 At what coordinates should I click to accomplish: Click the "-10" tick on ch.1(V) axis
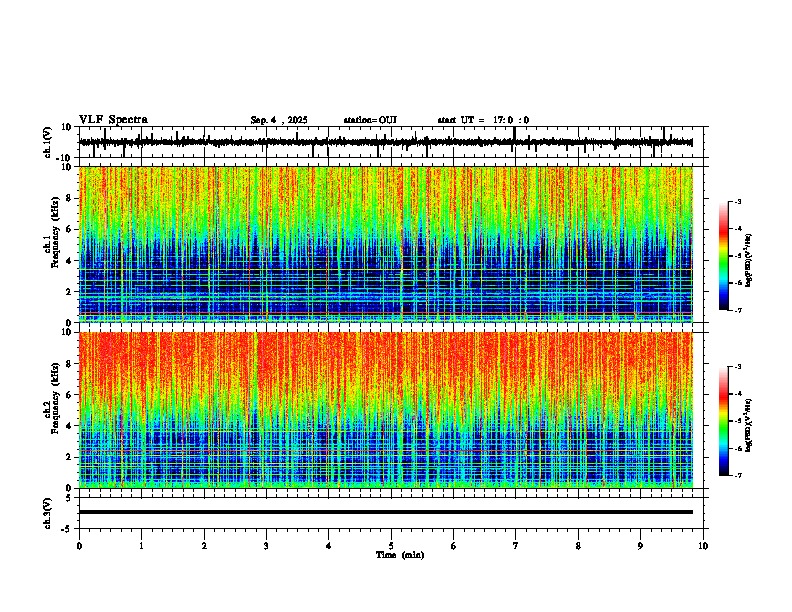click(x=65, y=158)
